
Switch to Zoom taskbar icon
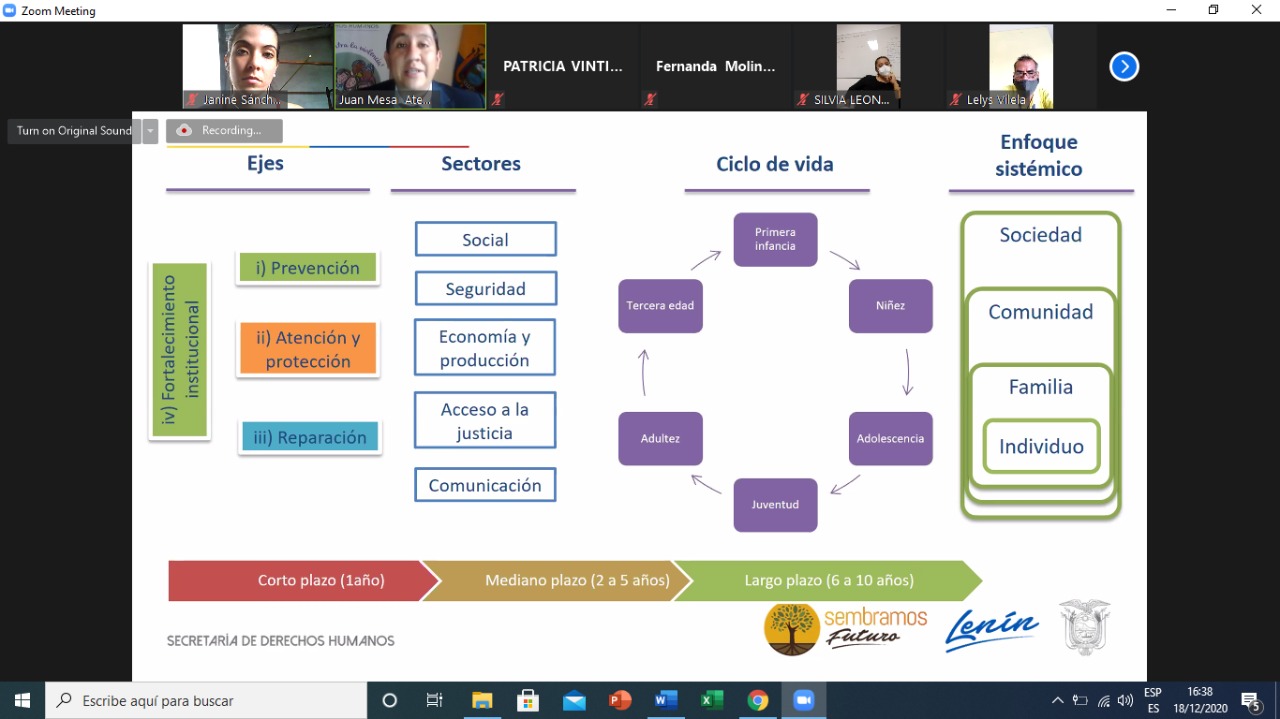(804, 700)
